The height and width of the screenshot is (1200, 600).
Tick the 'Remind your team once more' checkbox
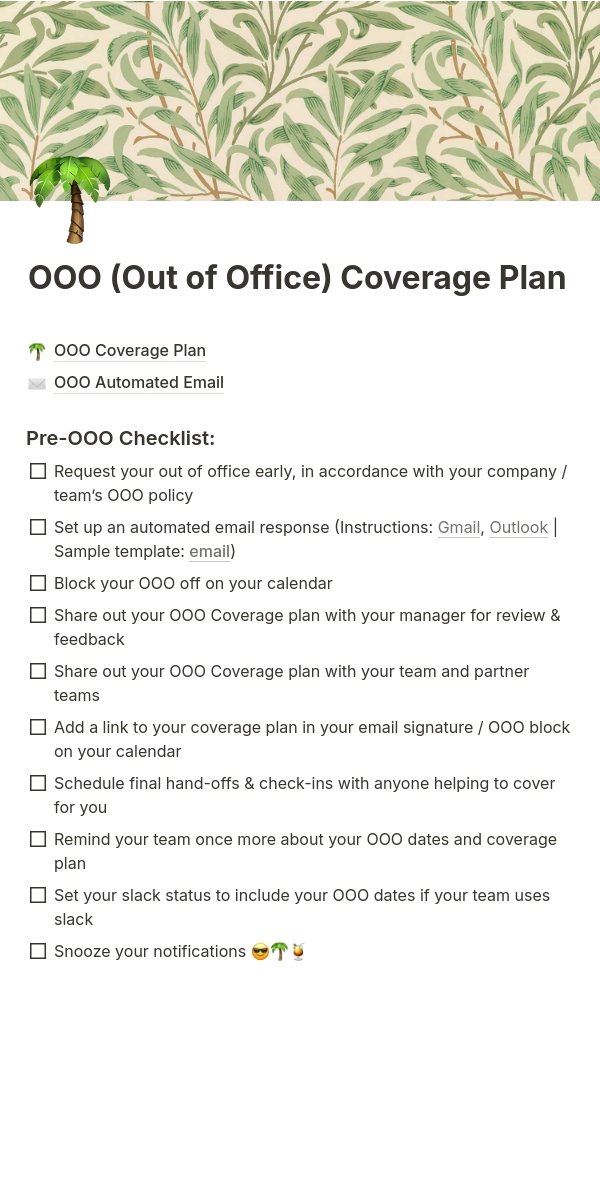click(x=38, y=839)
